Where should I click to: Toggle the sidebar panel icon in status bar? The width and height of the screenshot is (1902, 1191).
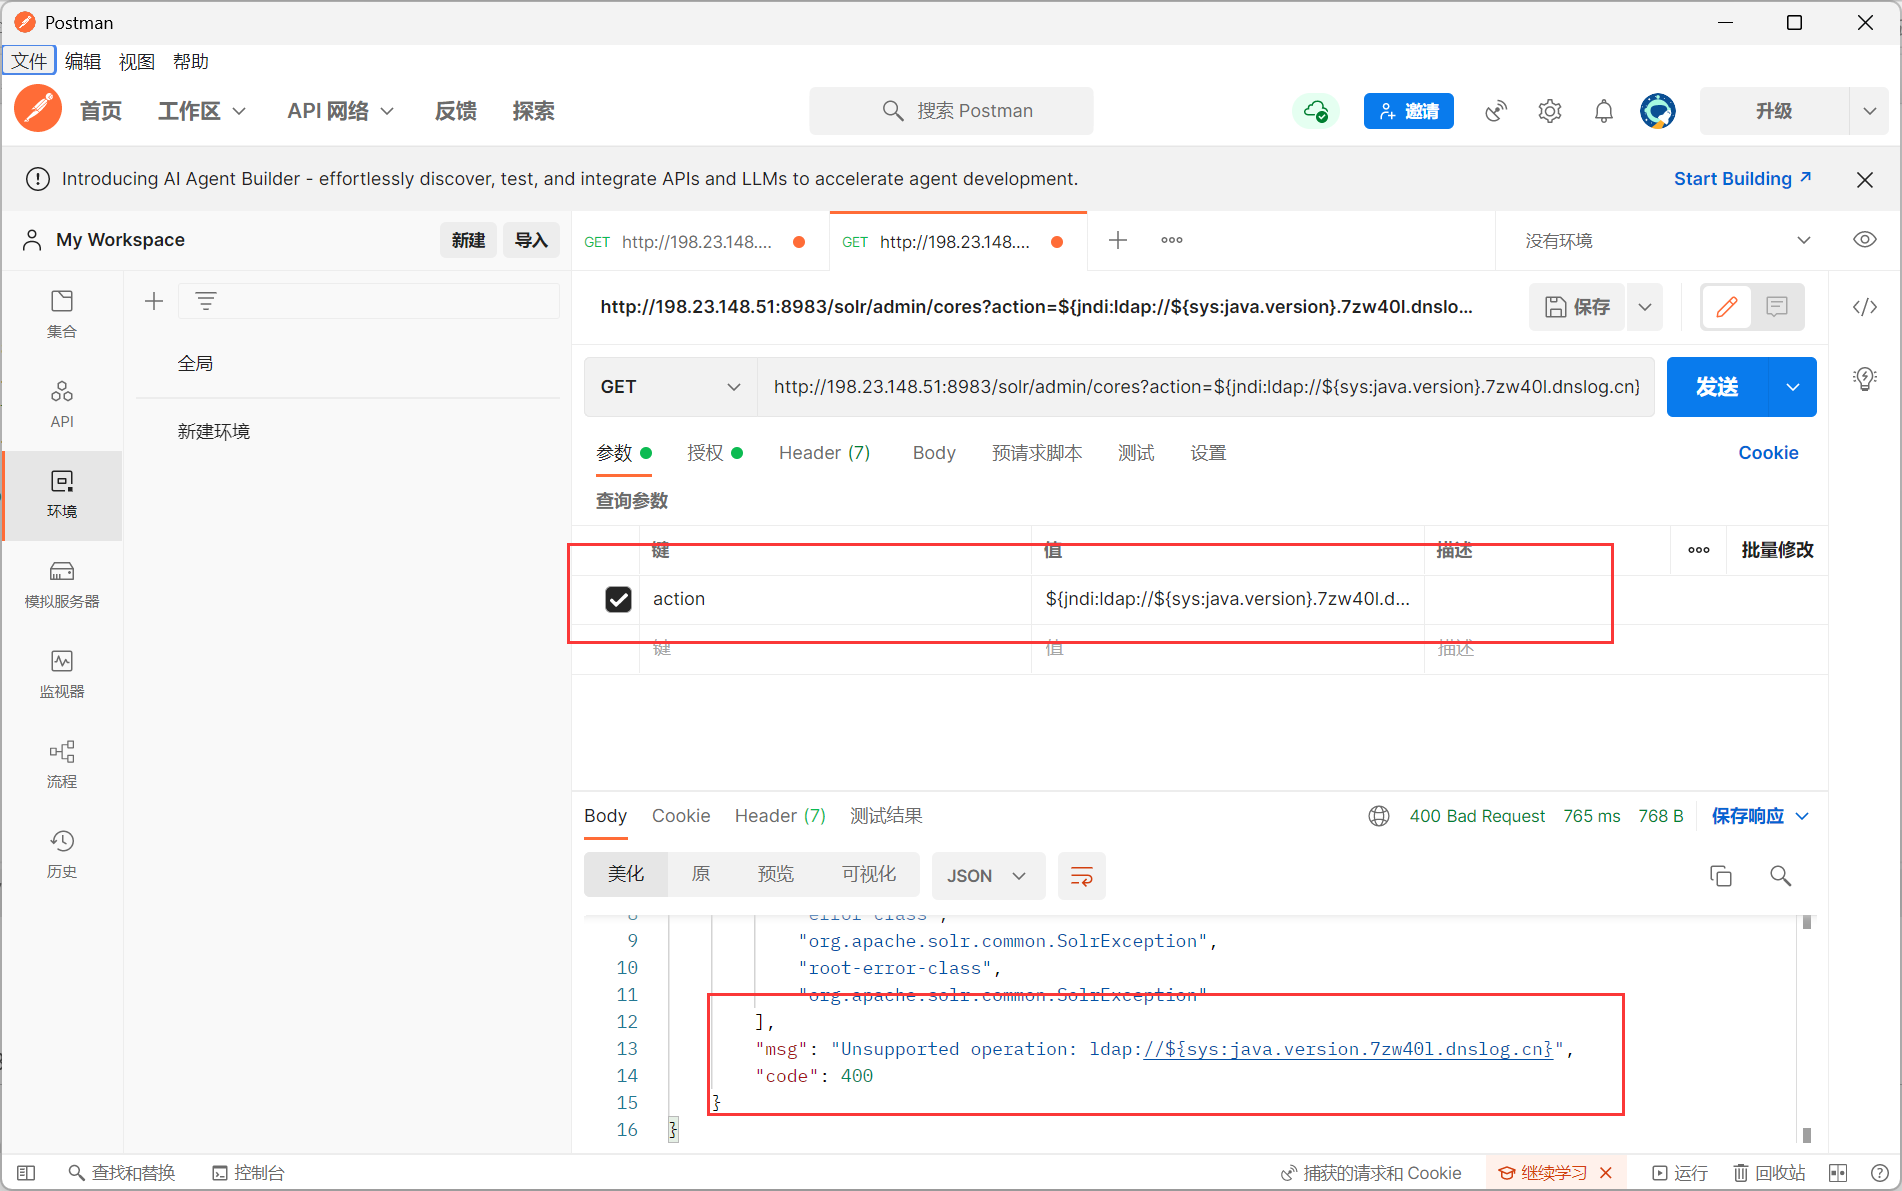pos(27,1173)
